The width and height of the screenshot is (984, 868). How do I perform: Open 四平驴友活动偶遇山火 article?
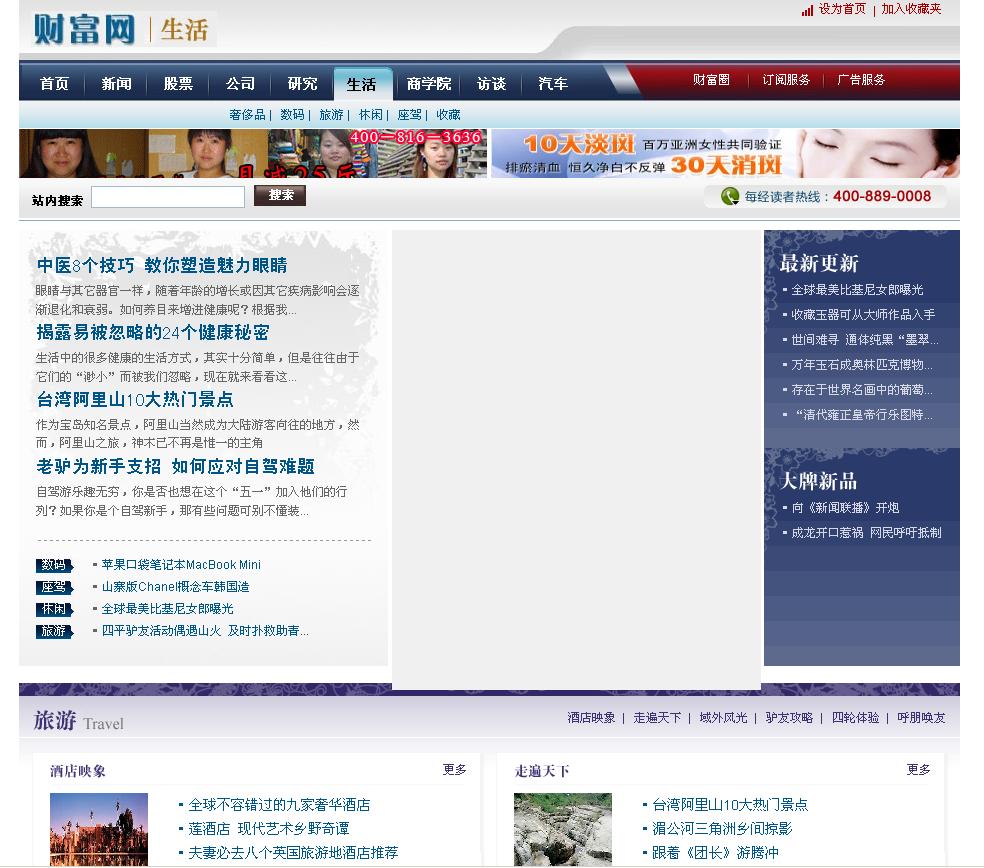[x=205, y=631]
